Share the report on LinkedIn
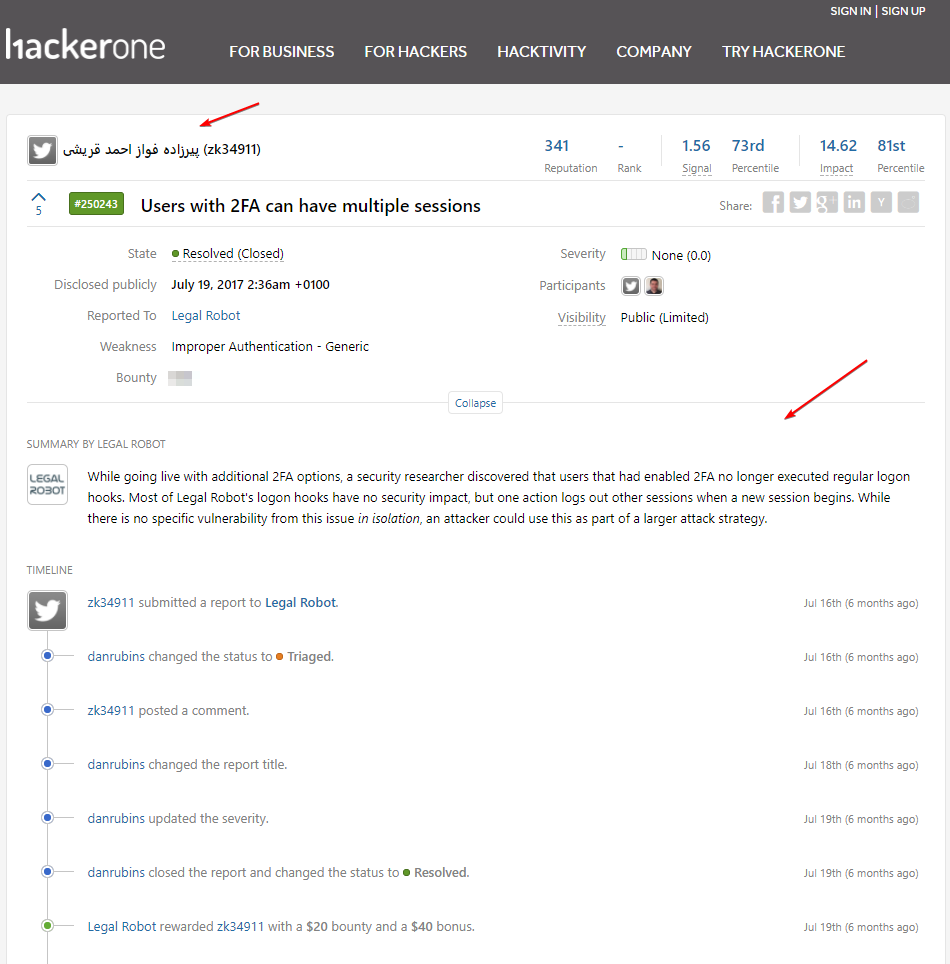Screen dimensions: 950x964 854,202
